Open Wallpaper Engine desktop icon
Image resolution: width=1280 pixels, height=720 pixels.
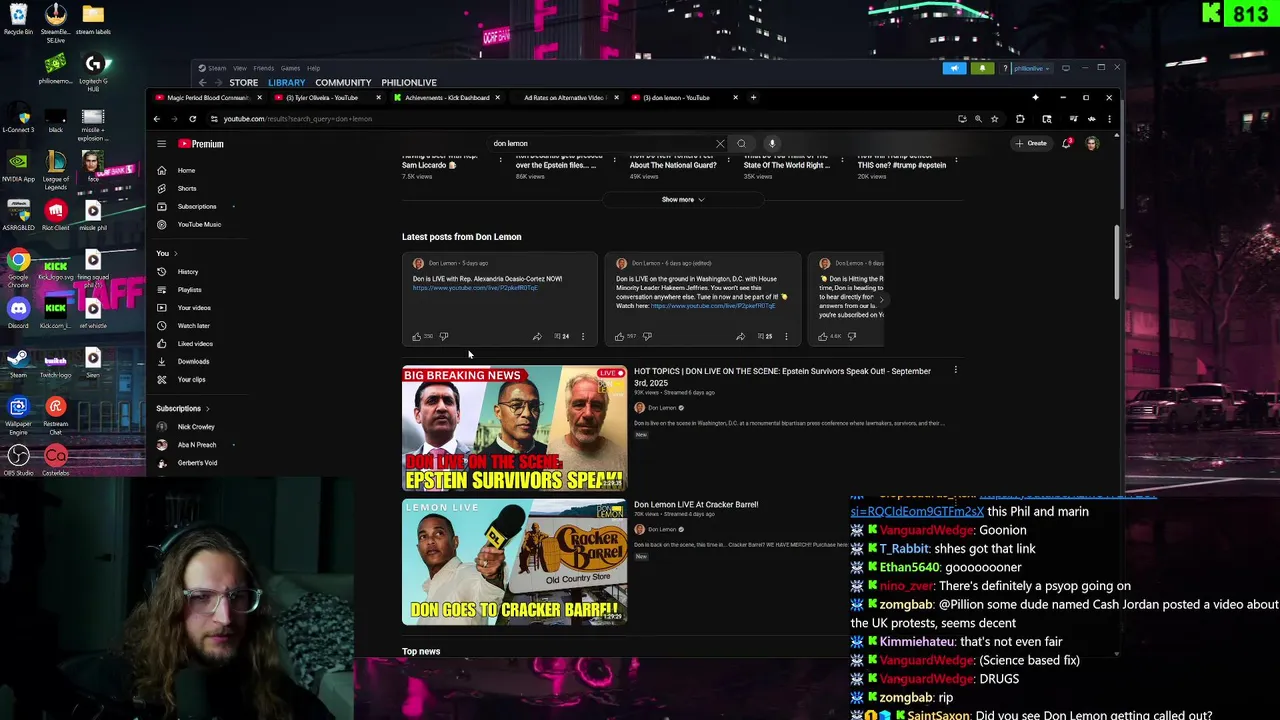18,413
